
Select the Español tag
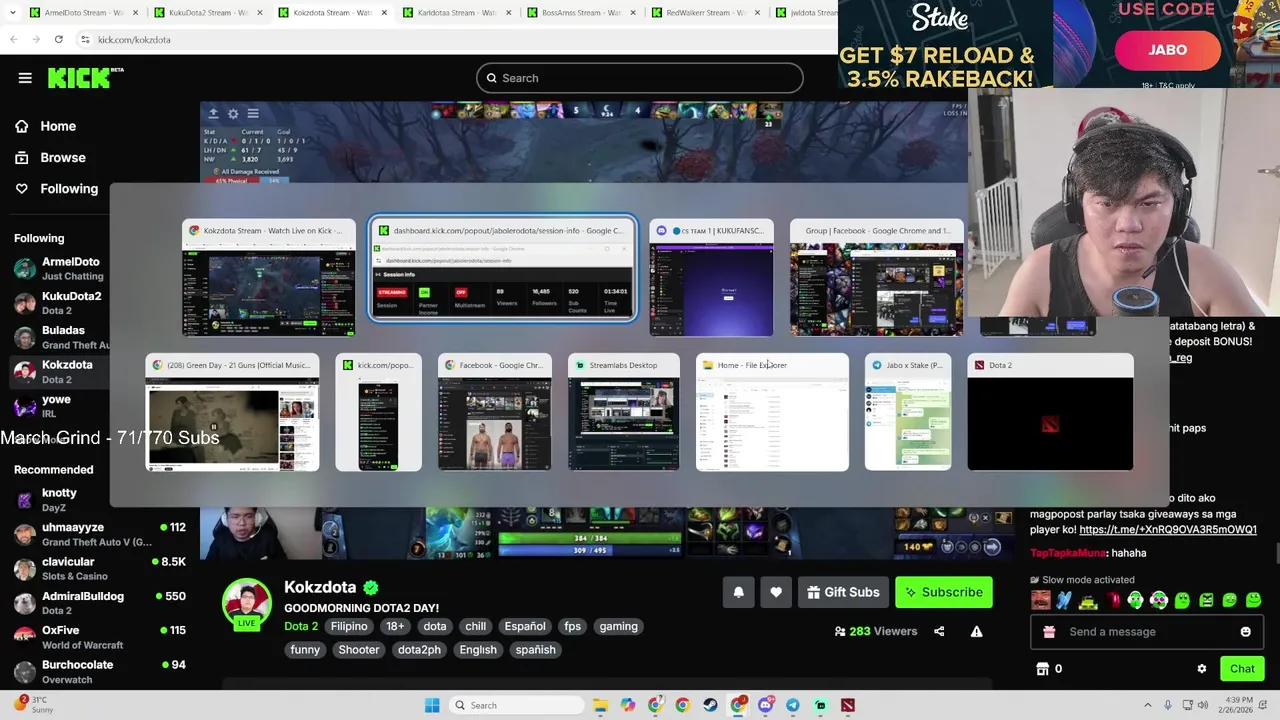(525, 626)
